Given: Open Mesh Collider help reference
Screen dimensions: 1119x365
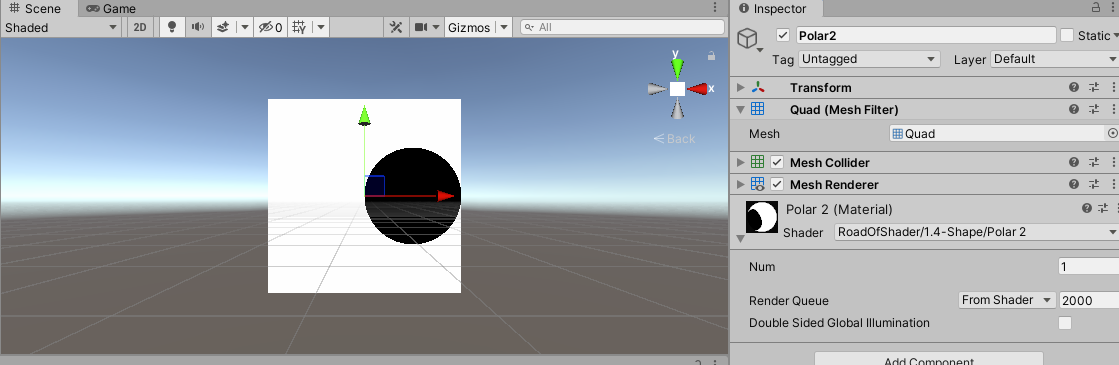Looking at the screenshot, I should pos(1074,162).
